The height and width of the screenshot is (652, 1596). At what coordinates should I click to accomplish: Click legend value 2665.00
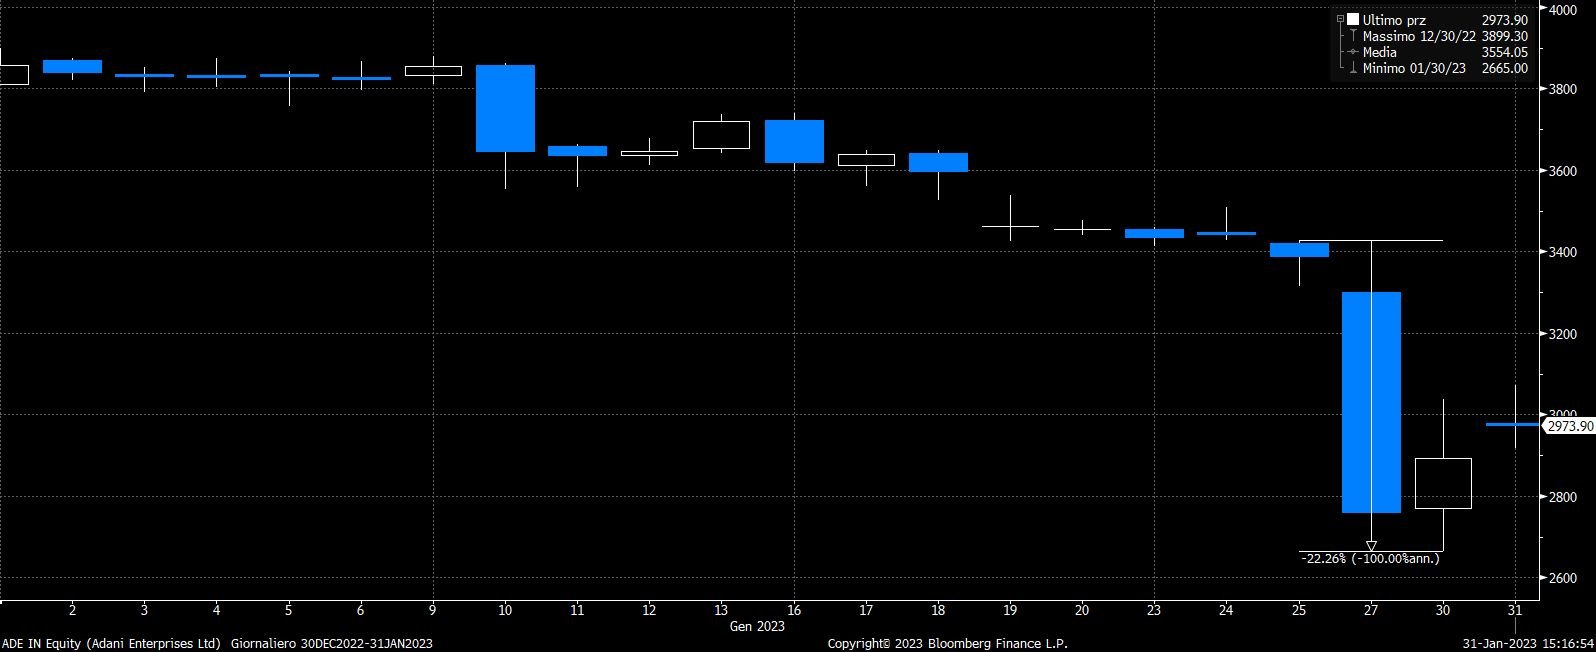pos(1504,68)
